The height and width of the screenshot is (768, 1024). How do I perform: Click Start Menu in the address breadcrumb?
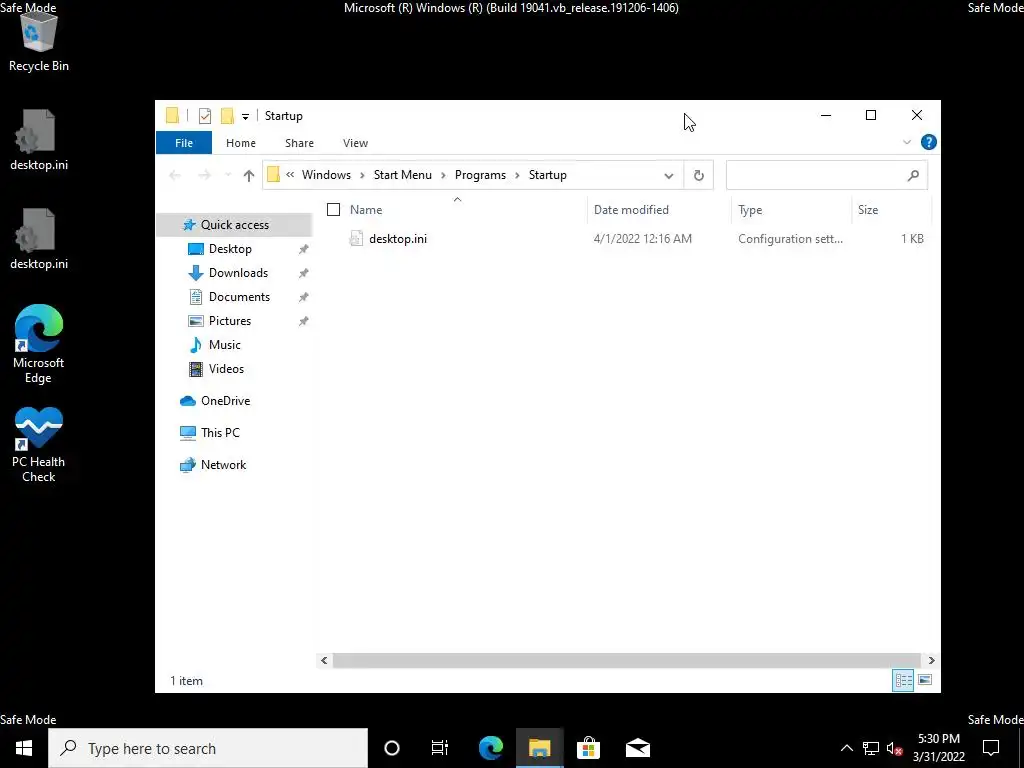coord(402,175)
